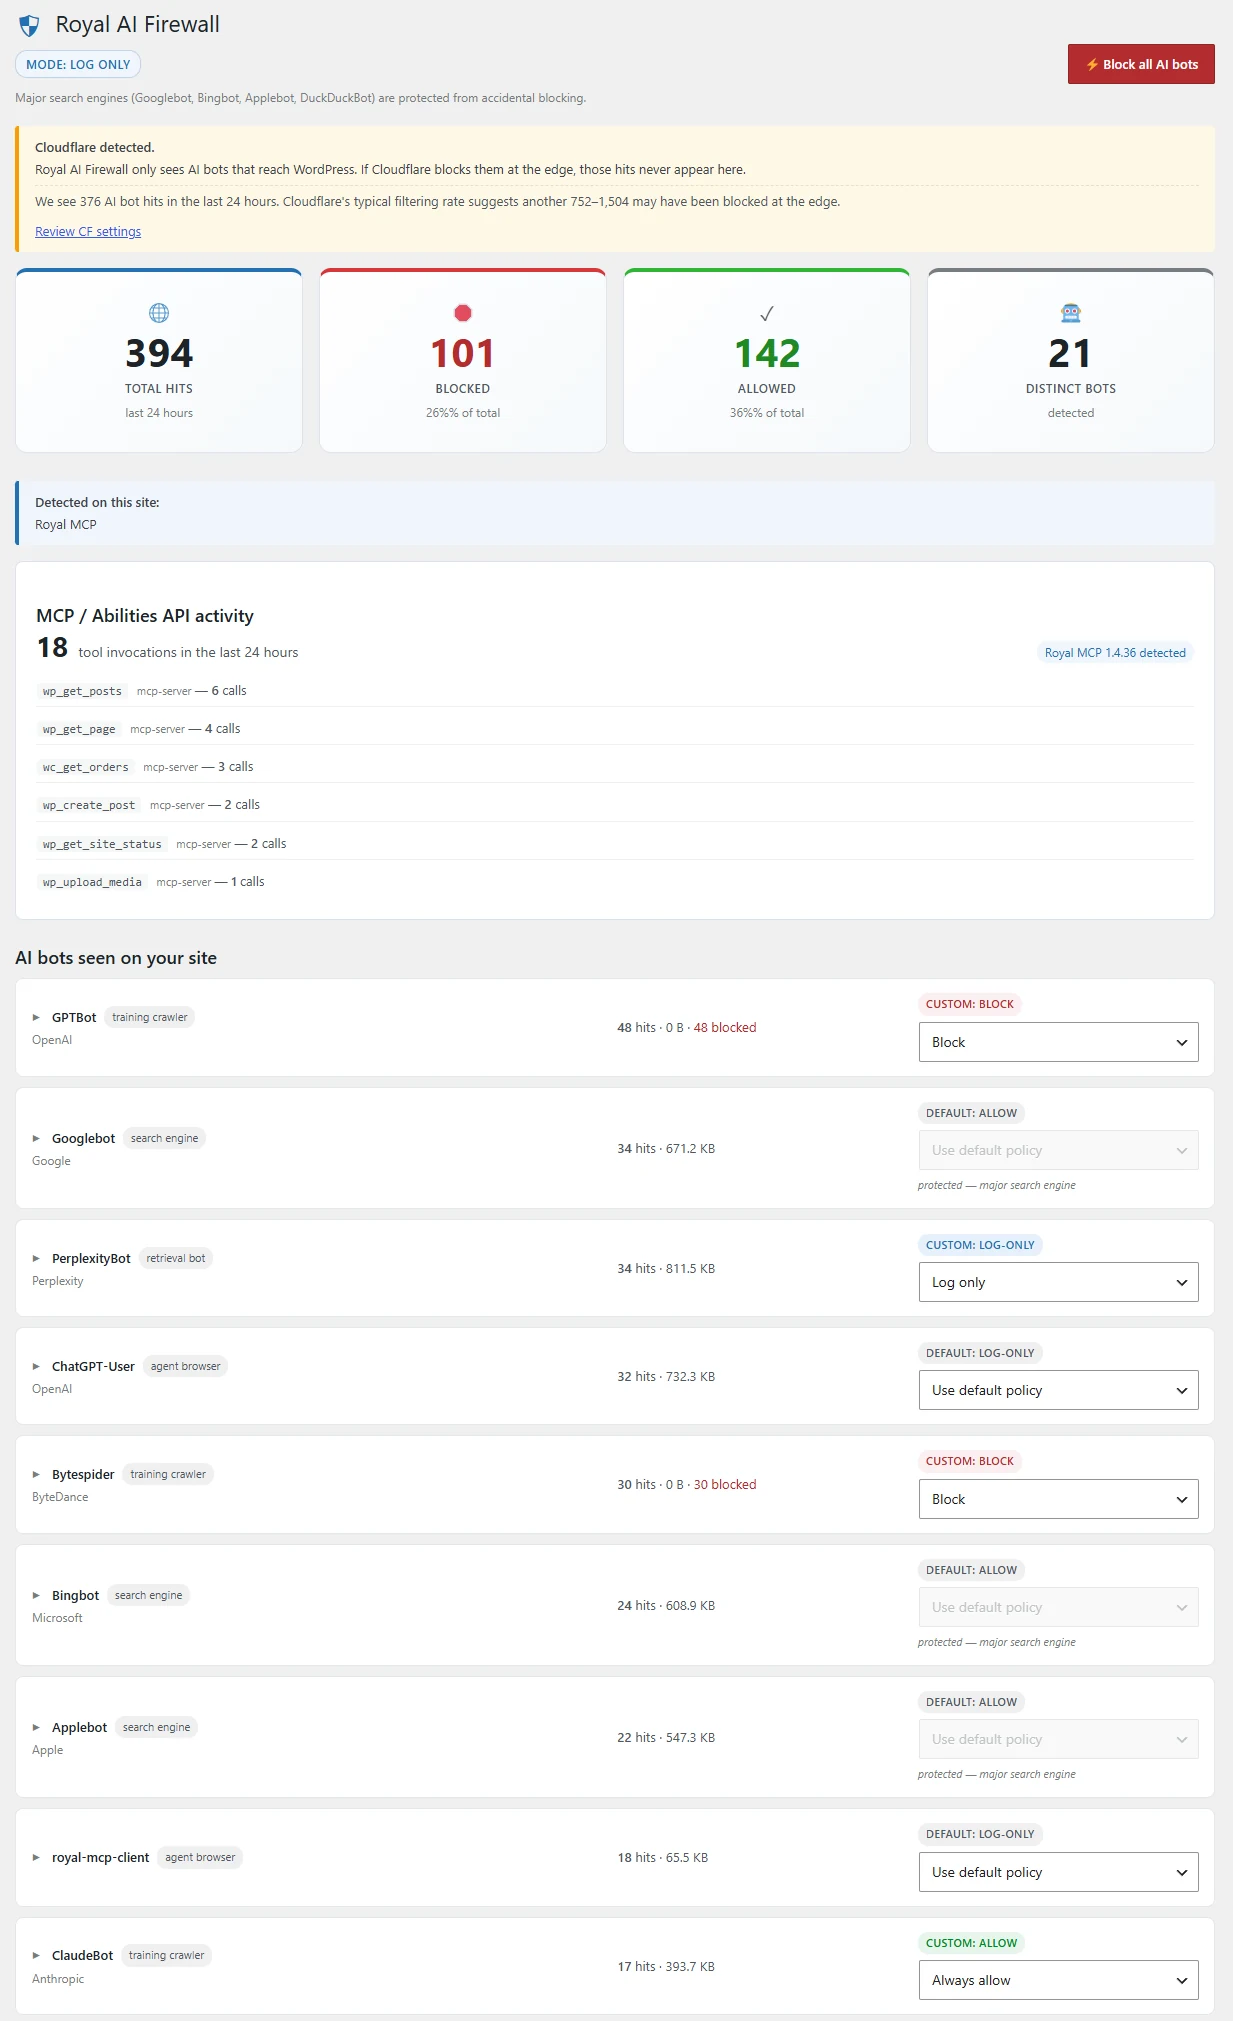Click the robot icon above Distinct Bots

click(x=1071, y=313)
